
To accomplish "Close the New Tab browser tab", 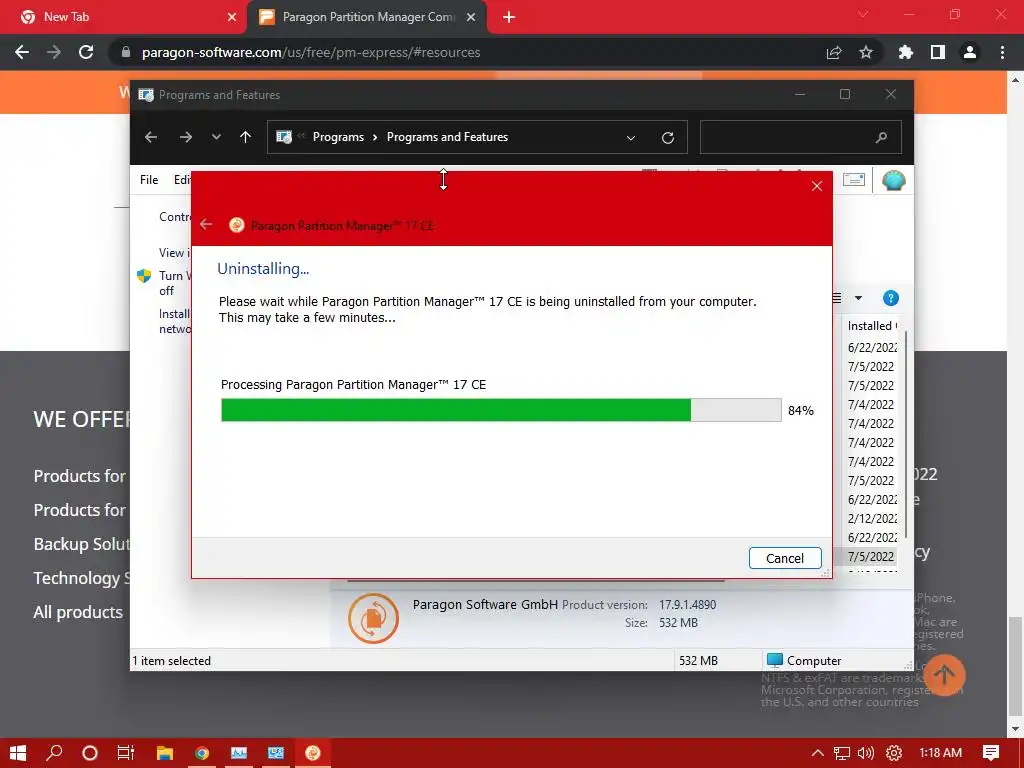I will (x=232, y=18).
